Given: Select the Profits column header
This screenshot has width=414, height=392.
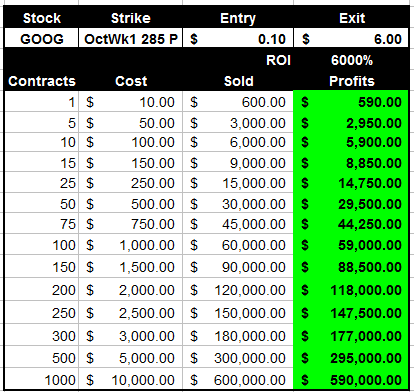Looking at the screenshot, I should click(x=351, y=81).
